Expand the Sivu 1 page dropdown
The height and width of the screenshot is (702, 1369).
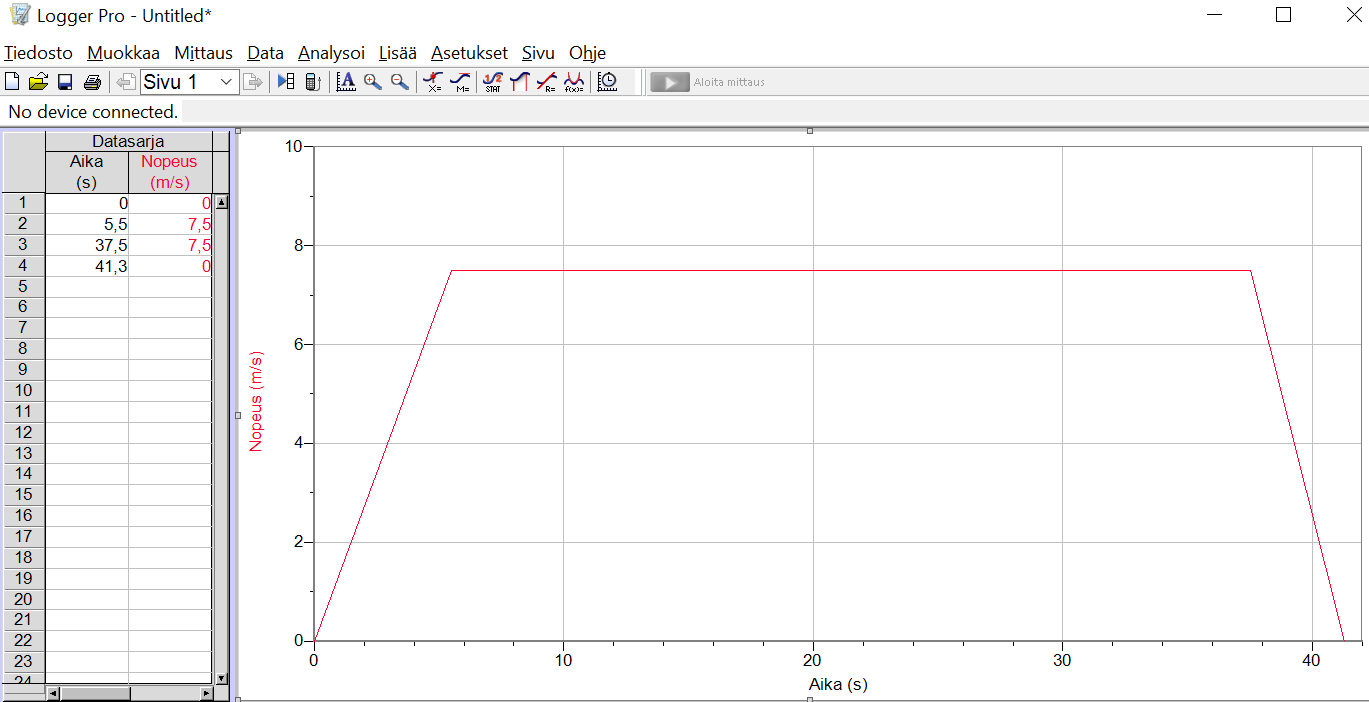click(x=226, y=82)
